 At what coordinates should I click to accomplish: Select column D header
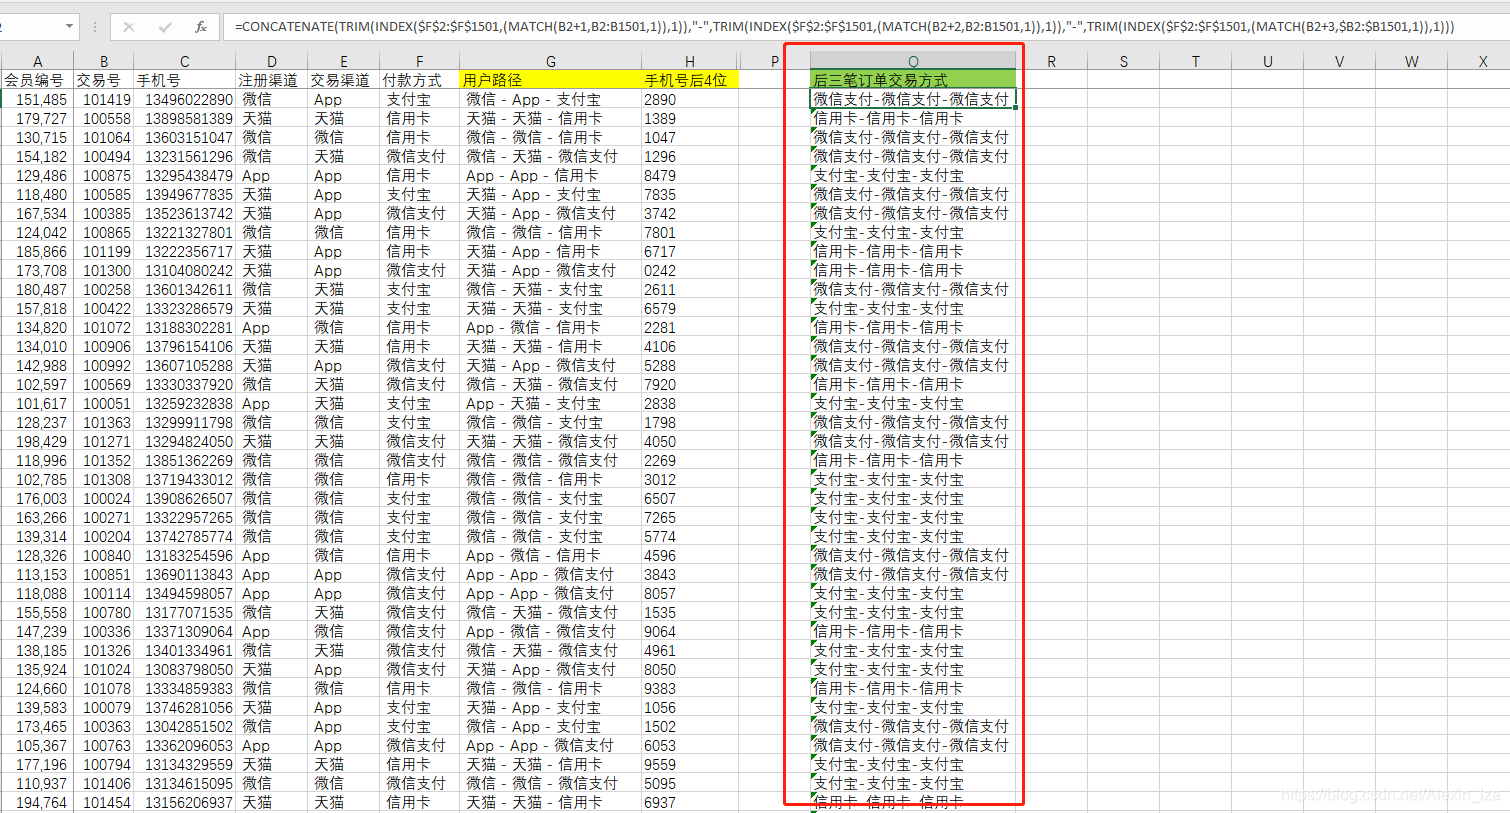tap(271, 61)
